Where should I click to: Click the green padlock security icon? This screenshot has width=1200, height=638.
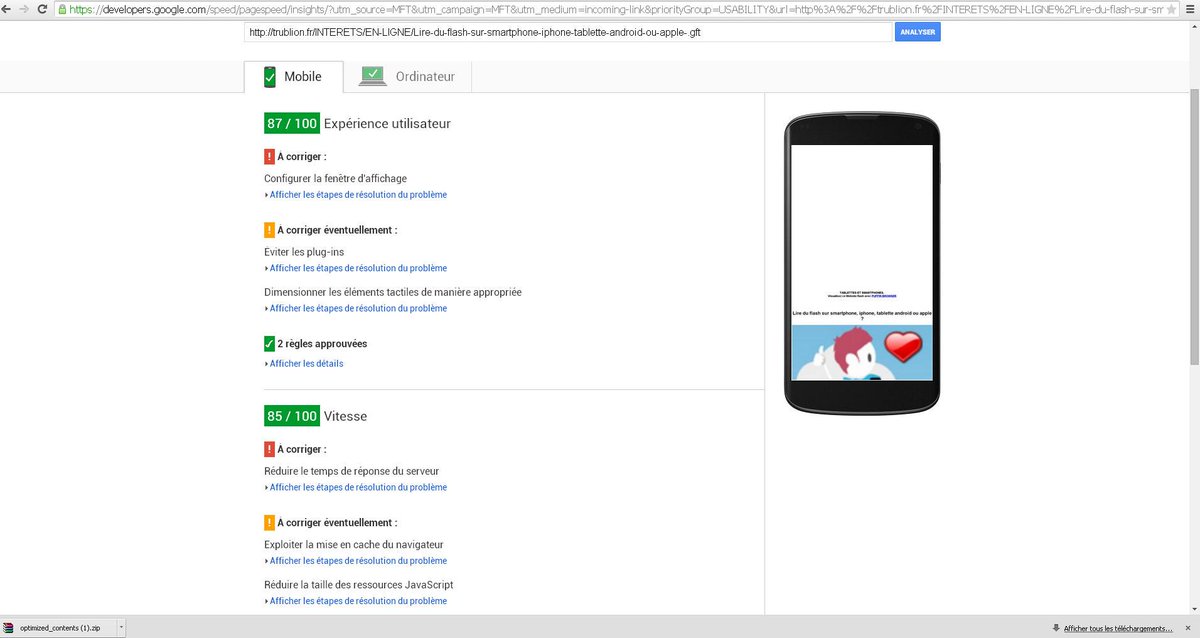click(63, 9)
